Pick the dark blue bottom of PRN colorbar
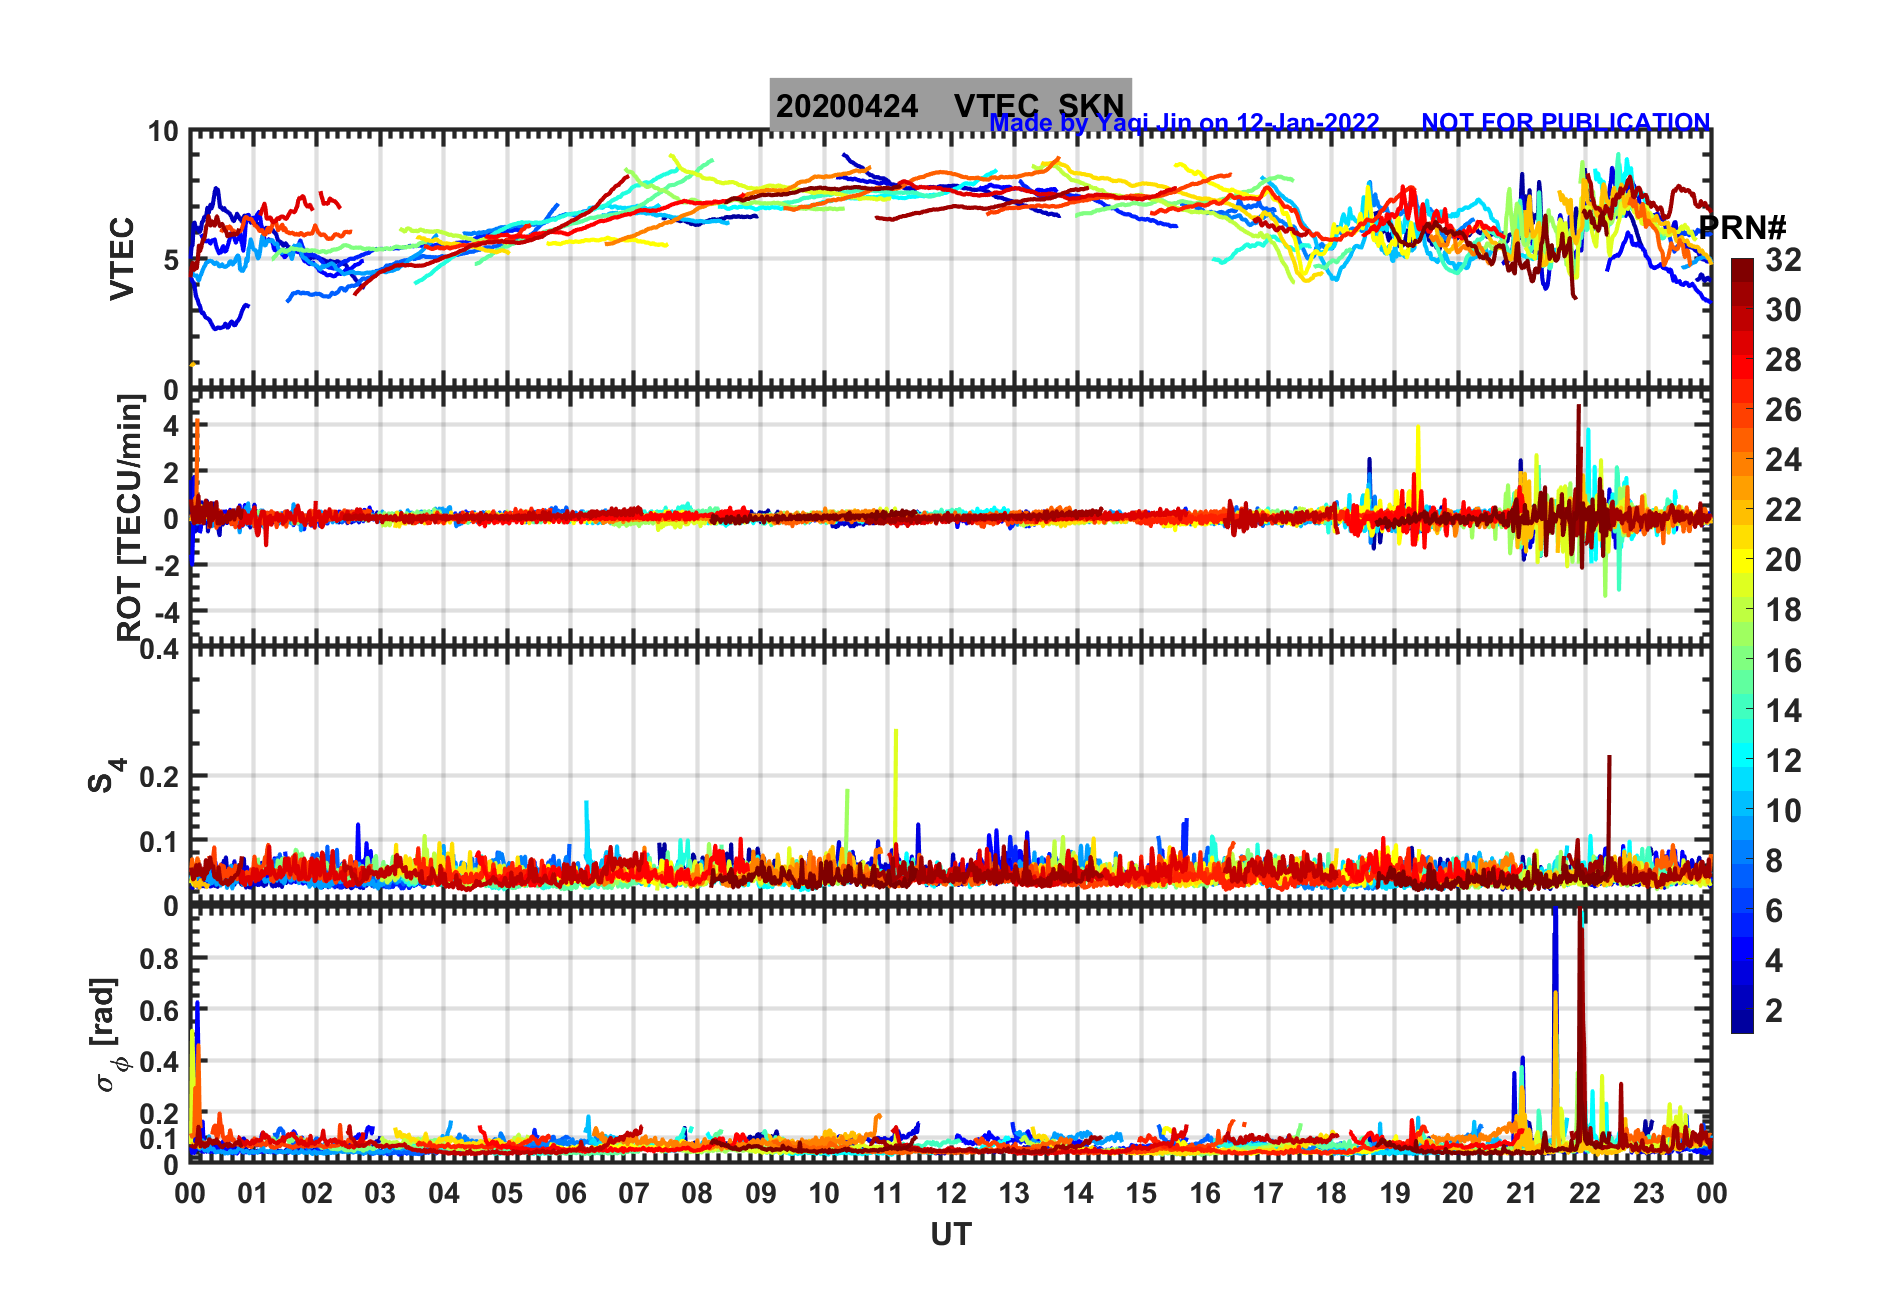 click(x=1742, y=1024)
